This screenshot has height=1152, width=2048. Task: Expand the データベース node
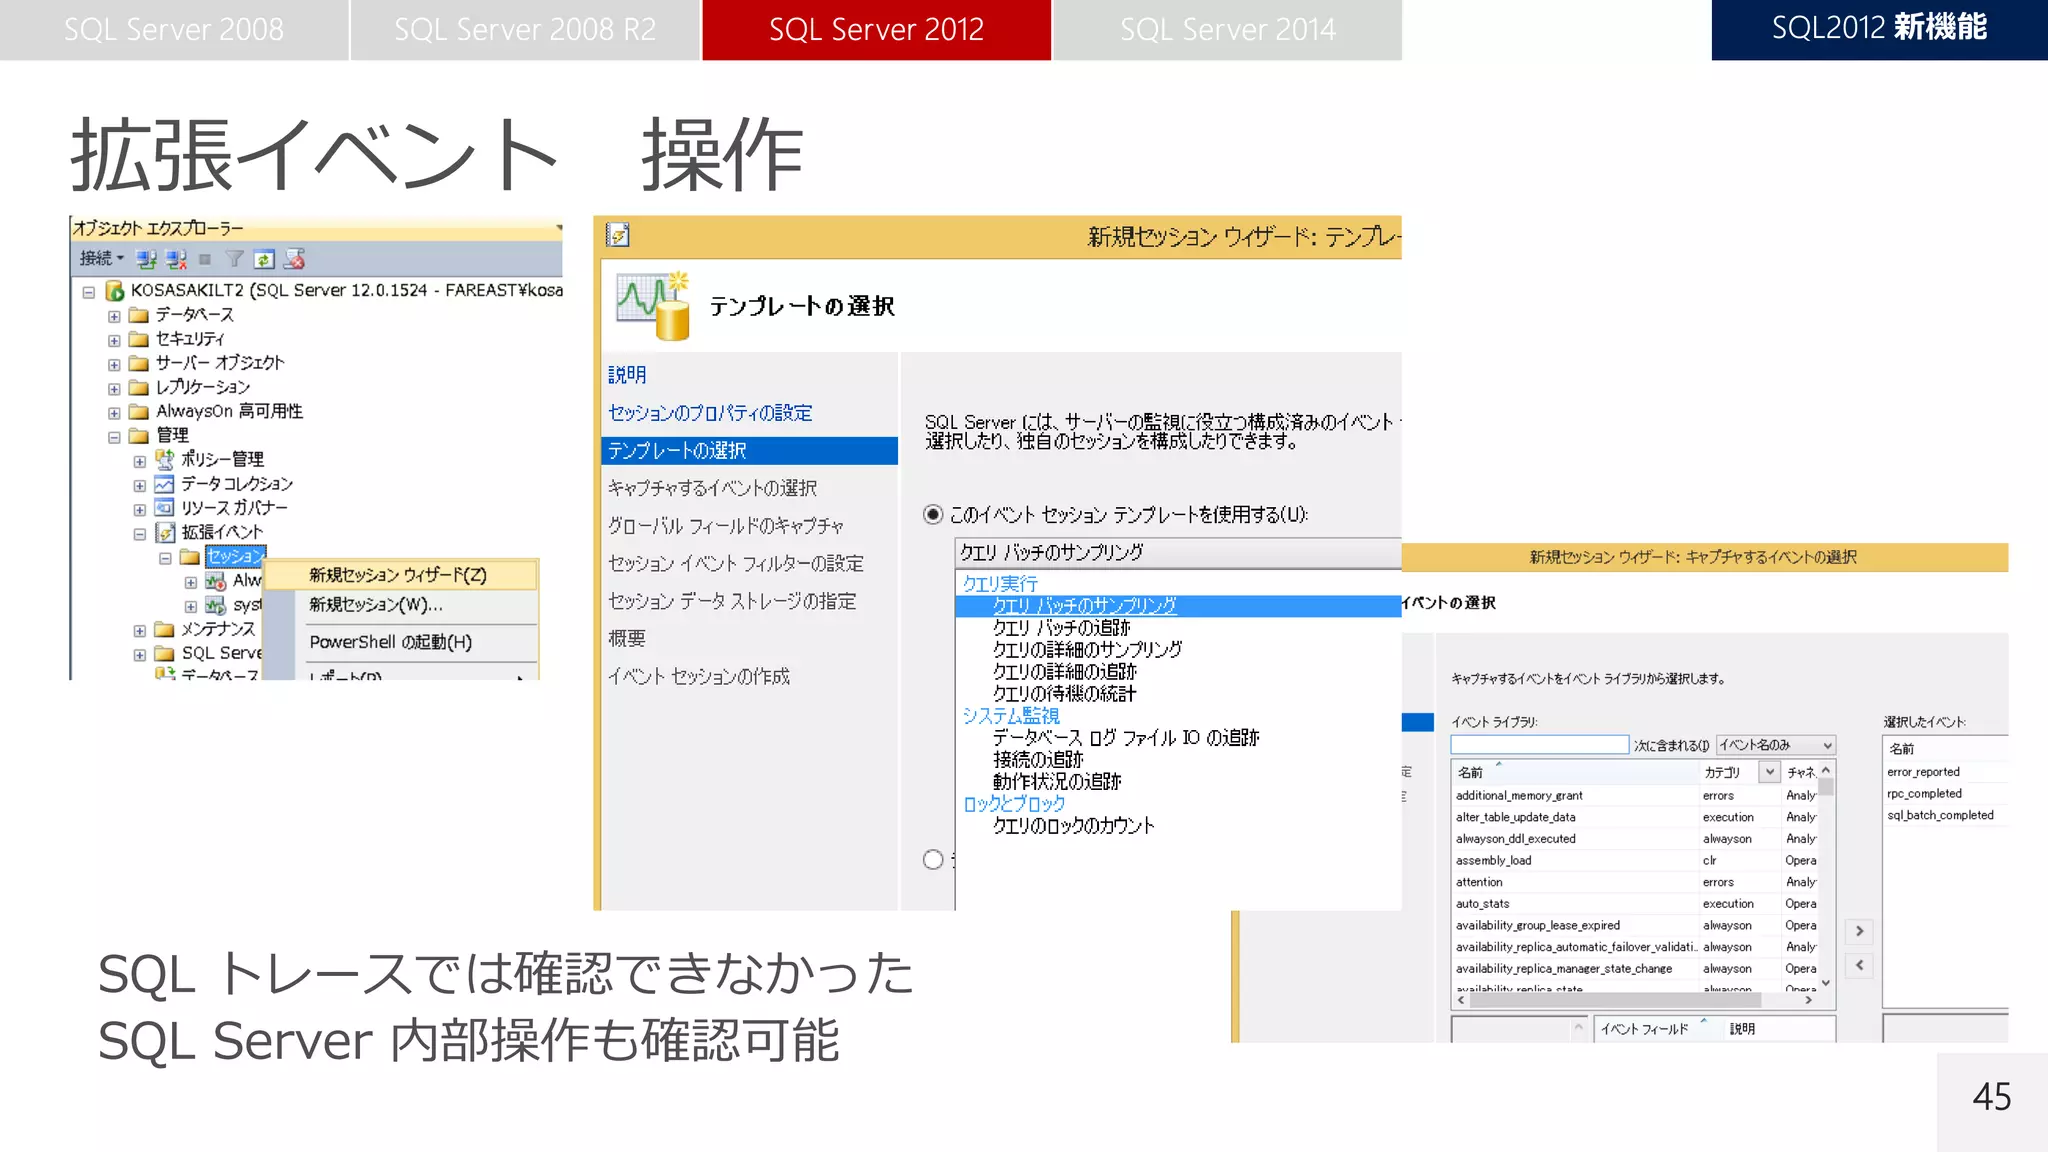(114, 316)
